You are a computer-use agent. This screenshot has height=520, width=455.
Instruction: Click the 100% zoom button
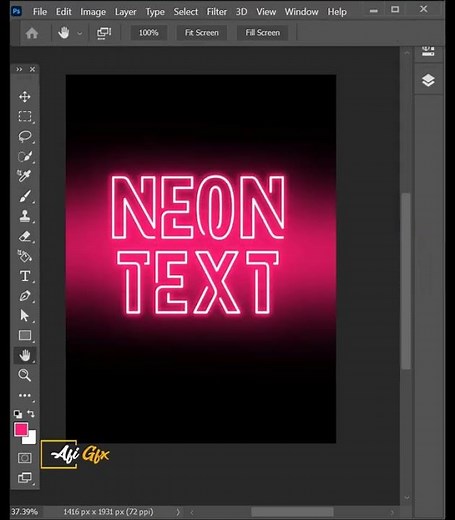coord(149,33)
